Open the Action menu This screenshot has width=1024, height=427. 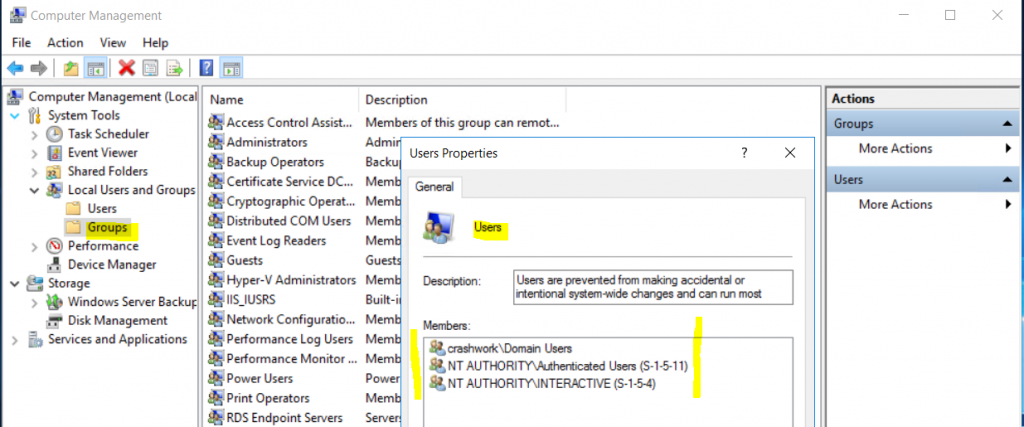[65, 42]
